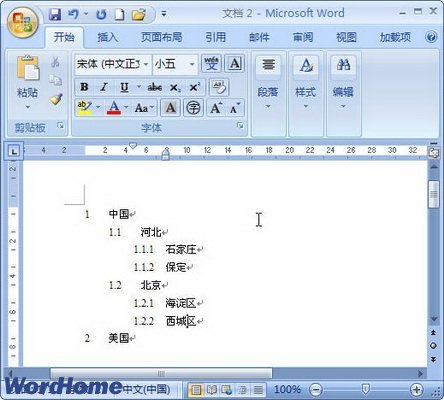Switch to the 页面布局 tab
444x400 pixels.
tap(162, 37)
